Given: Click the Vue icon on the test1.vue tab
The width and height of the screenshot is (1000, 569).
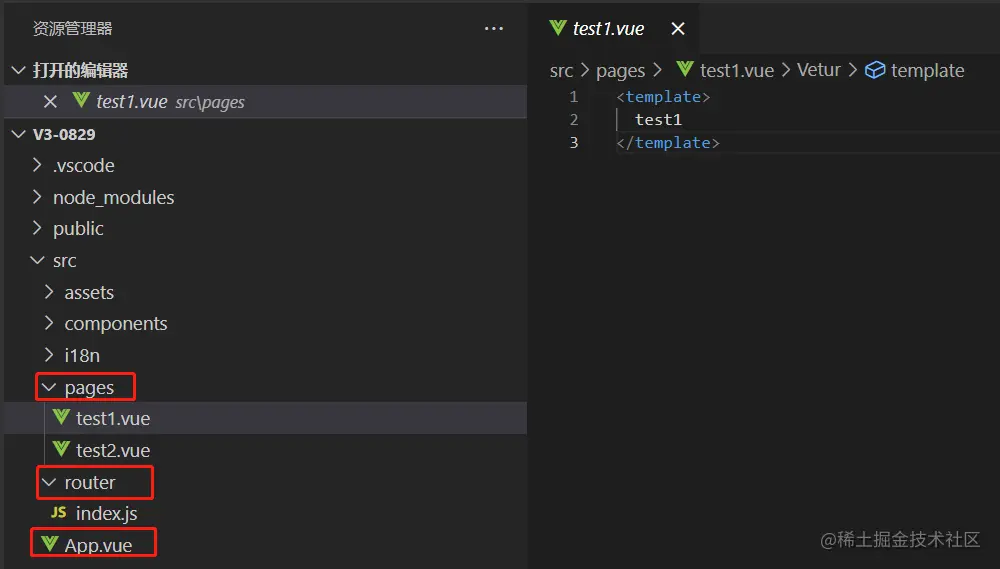Looking at the screenshot, I should [x=558, y=28].
